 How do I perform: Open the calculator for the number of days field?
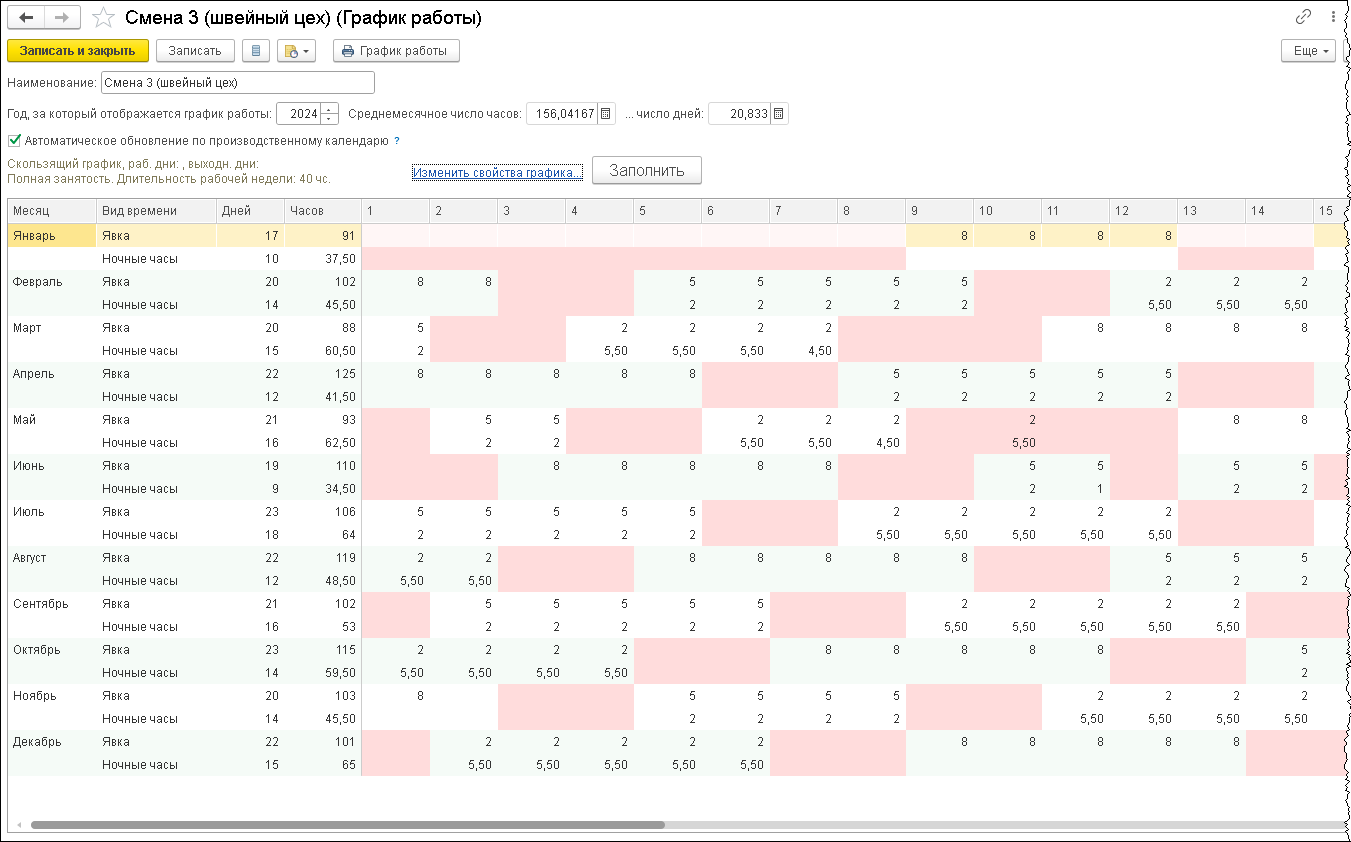[x=779, y=114]
